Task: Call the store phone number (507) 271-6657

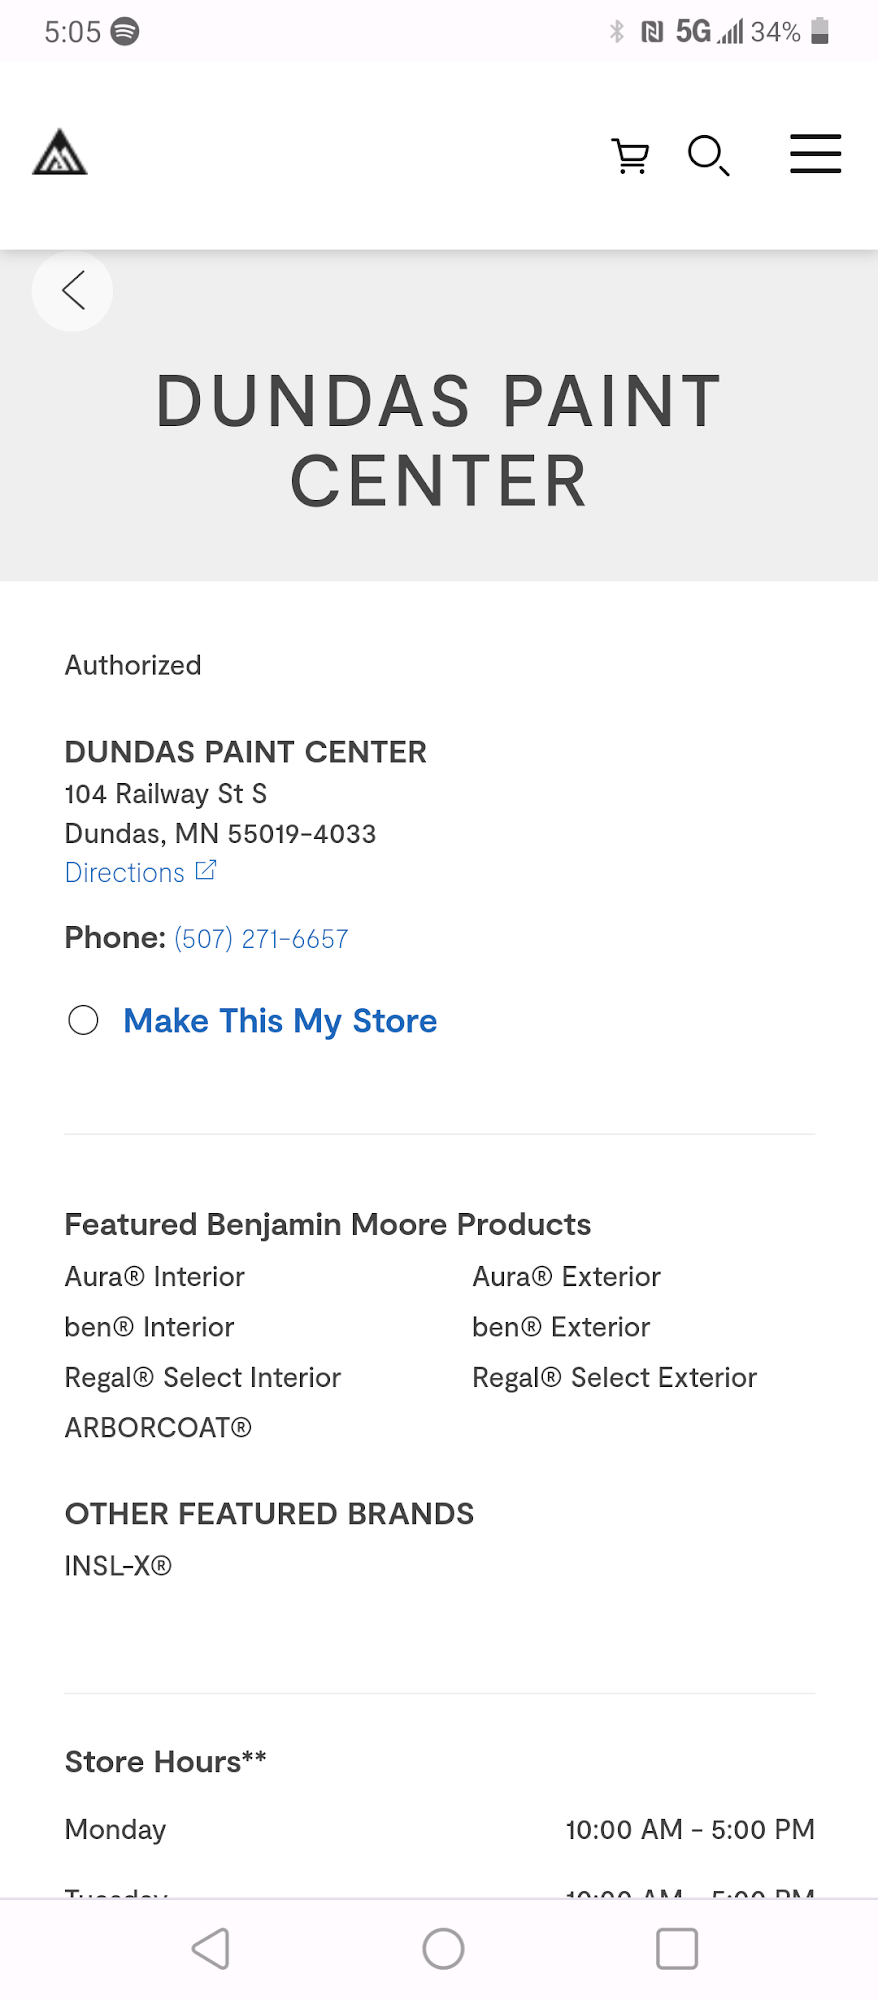Action: [261, 938]
